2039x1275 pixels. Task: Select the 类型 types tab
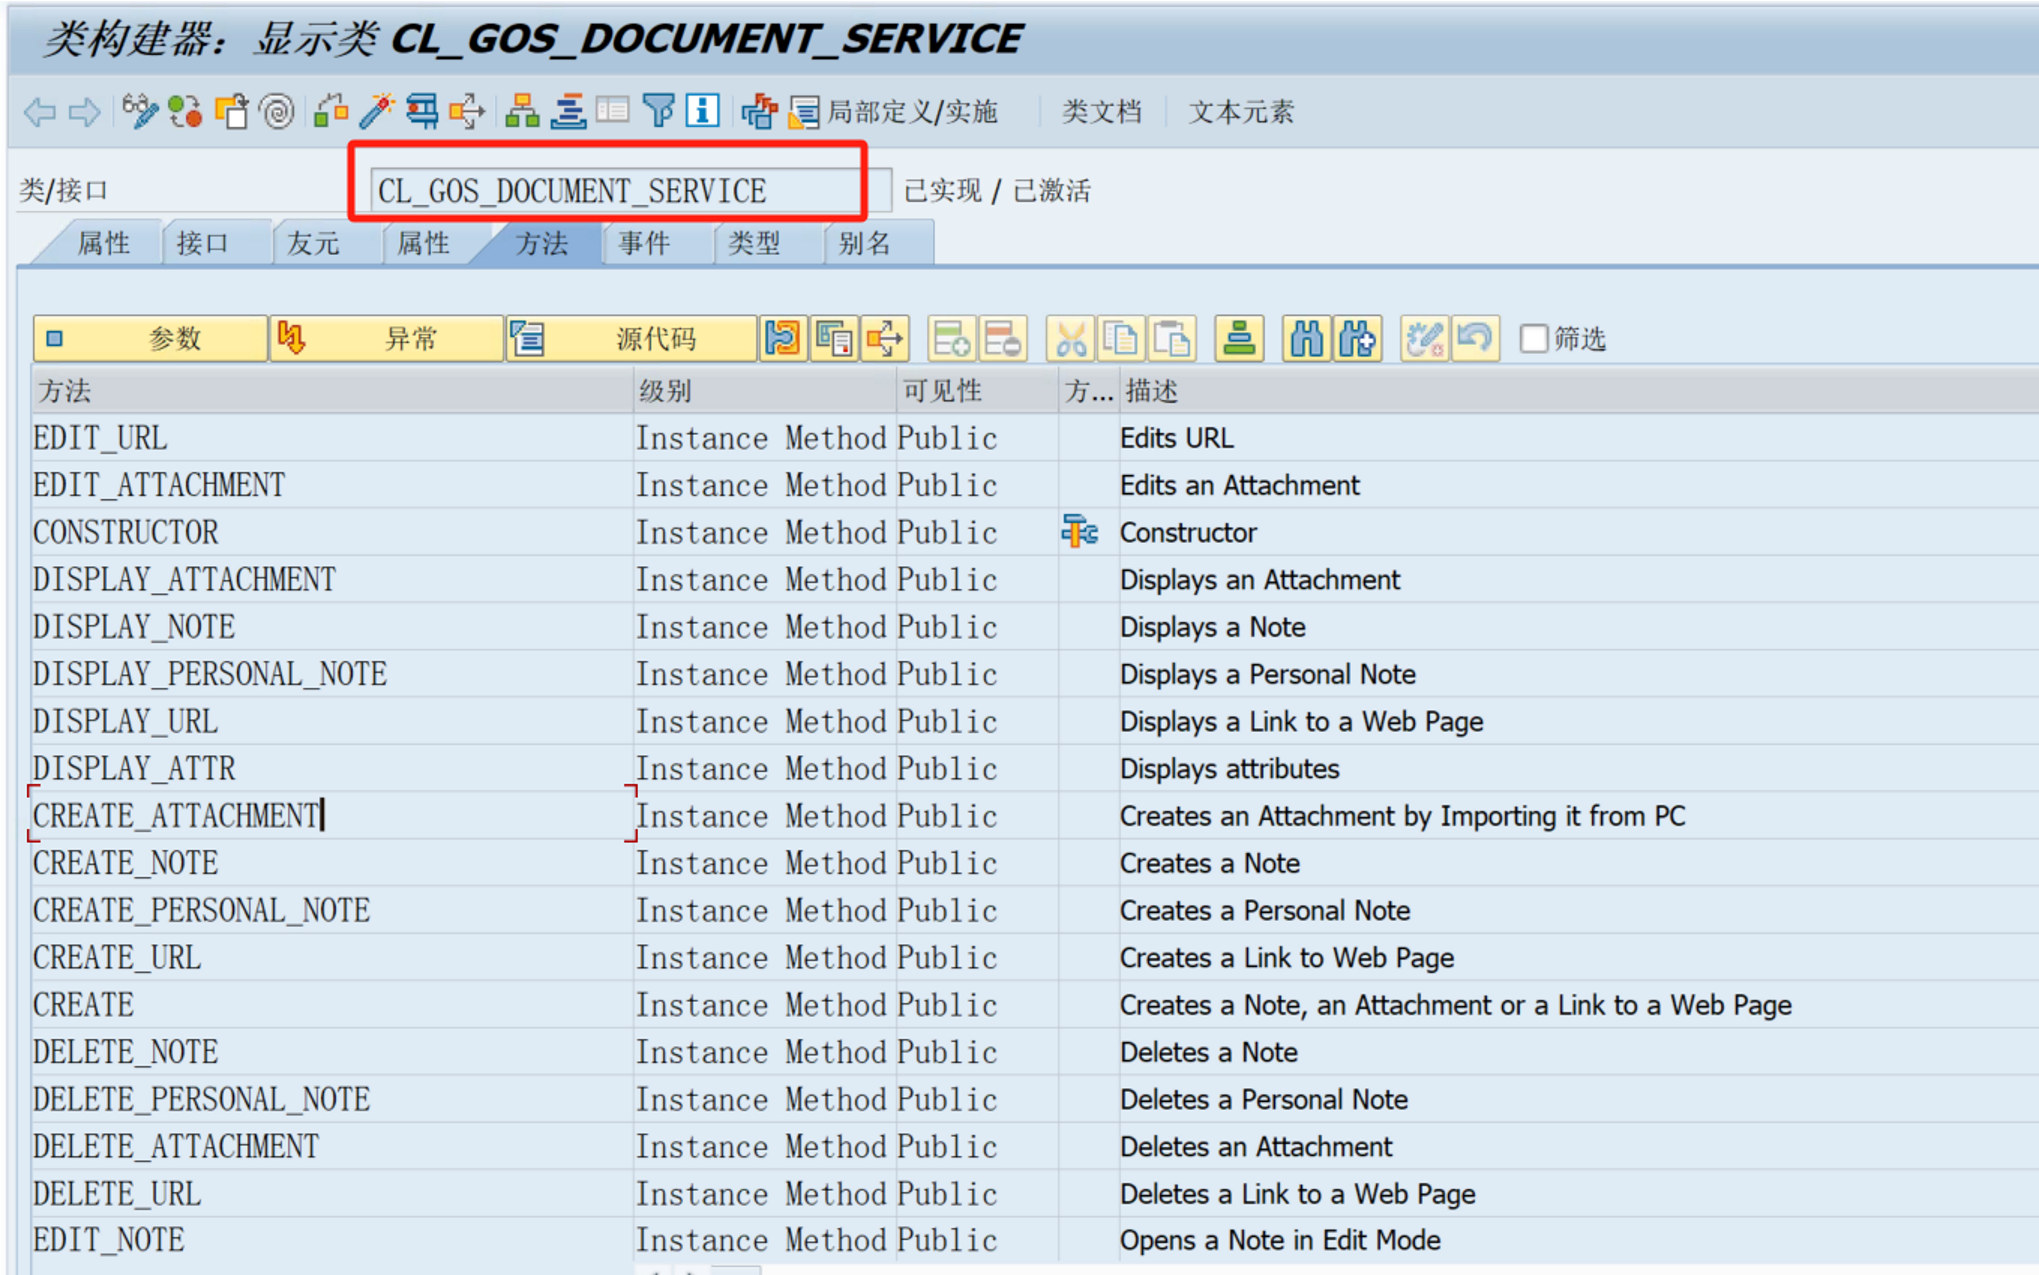coord(754,243)
